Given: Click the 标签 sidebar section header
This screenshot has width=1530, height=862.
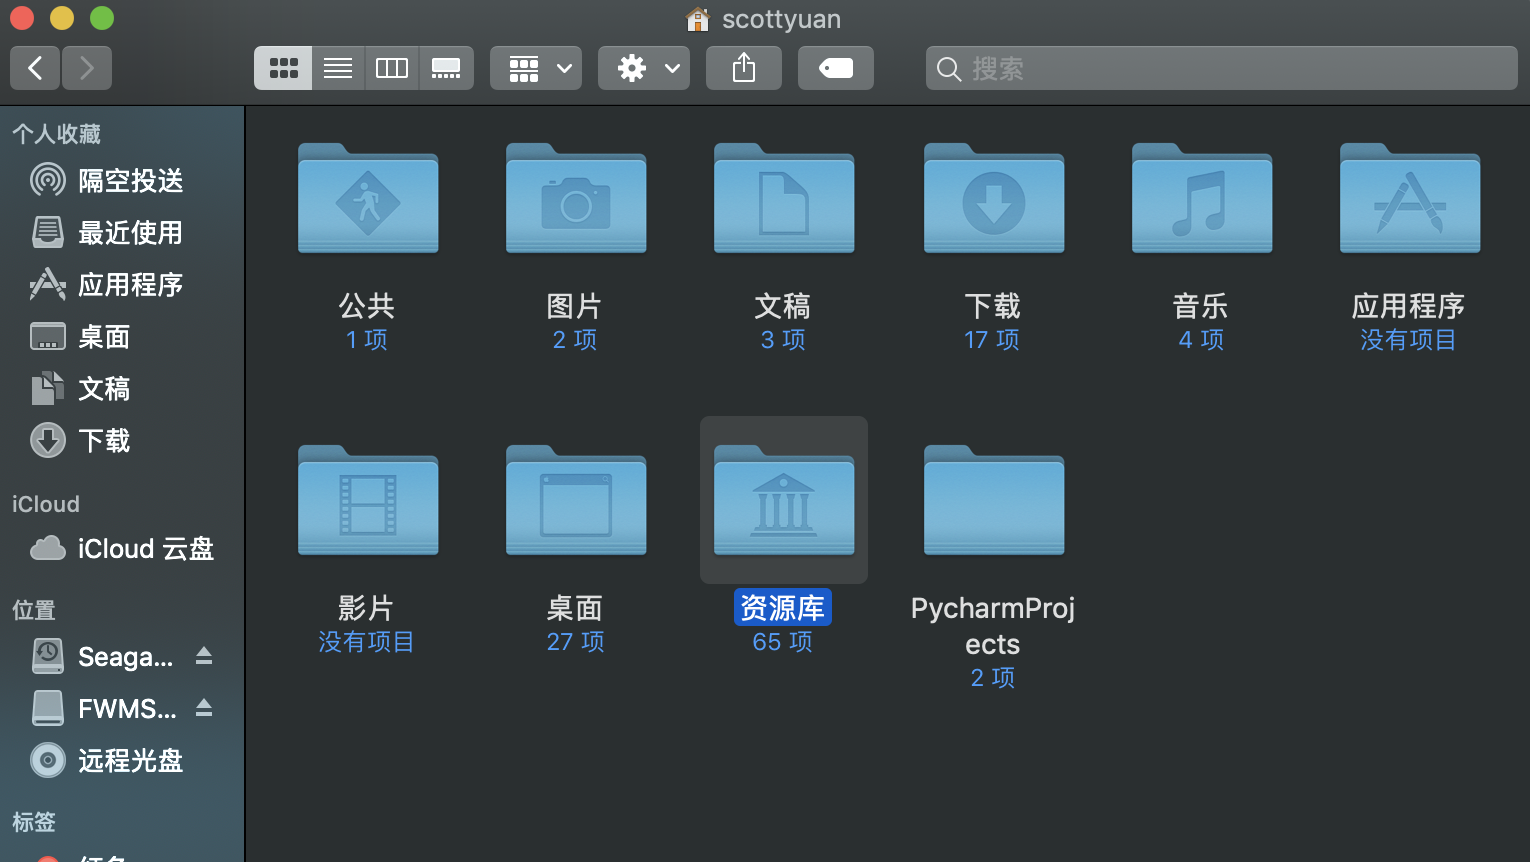Looking at the screenshot, I should (x=34, y=822).
